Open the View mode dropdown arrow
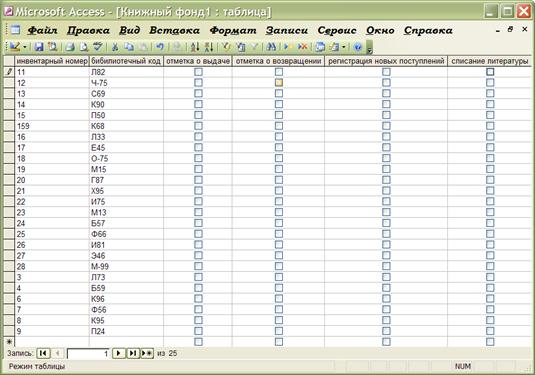535x375 pixels. point(25,47)
